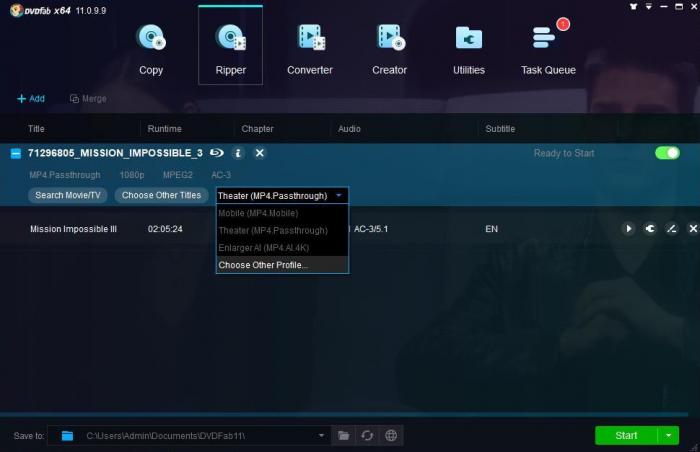Click the DVDFab logo icon
The image size is (700, 452).
[17, 10]
